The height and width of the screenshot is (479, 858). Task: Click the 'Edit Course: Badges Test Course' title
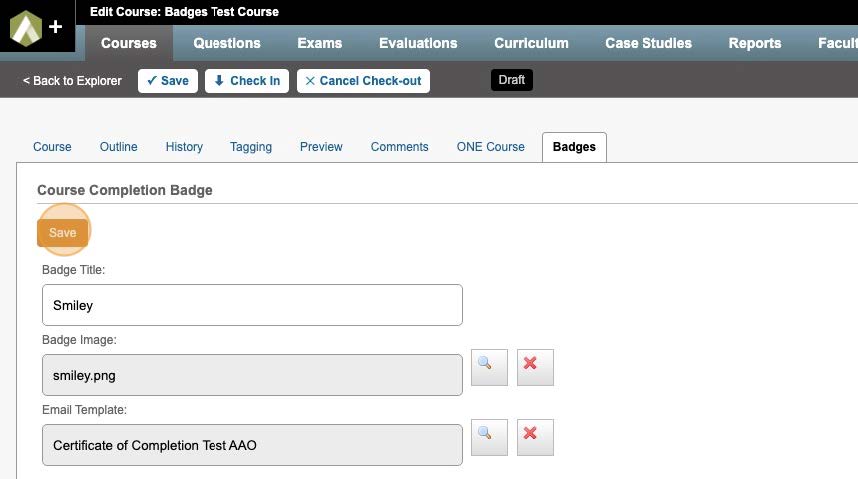[x=184, y=11]
